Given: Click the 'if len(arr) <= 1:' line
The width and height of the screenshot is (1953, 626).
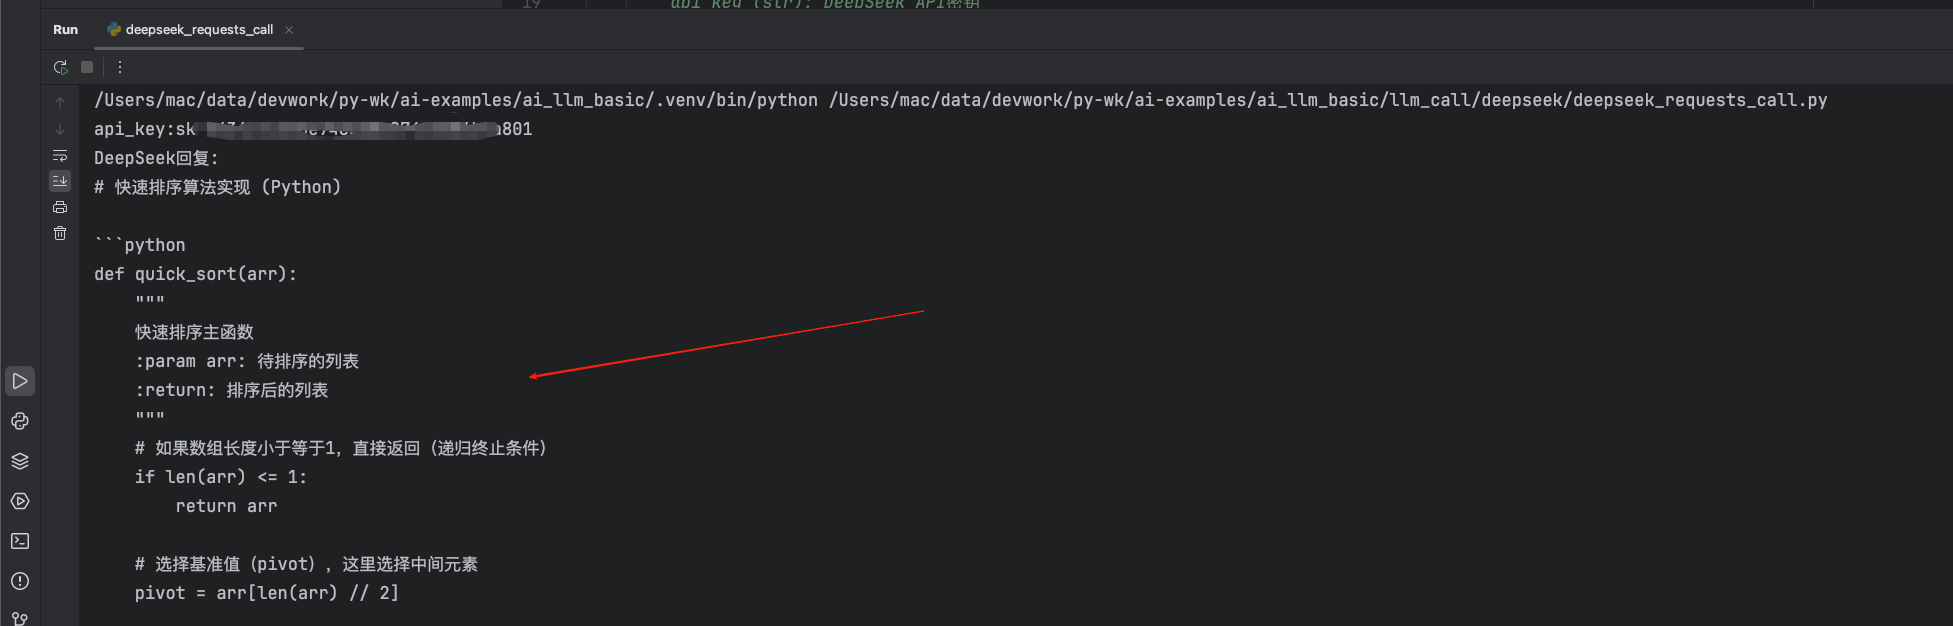Looking at the screenshot, I should 221,477.
